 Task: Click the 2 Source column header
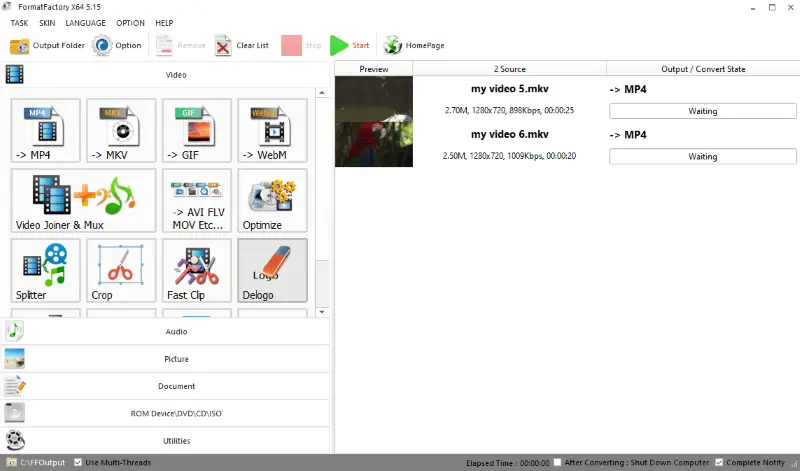509,69
